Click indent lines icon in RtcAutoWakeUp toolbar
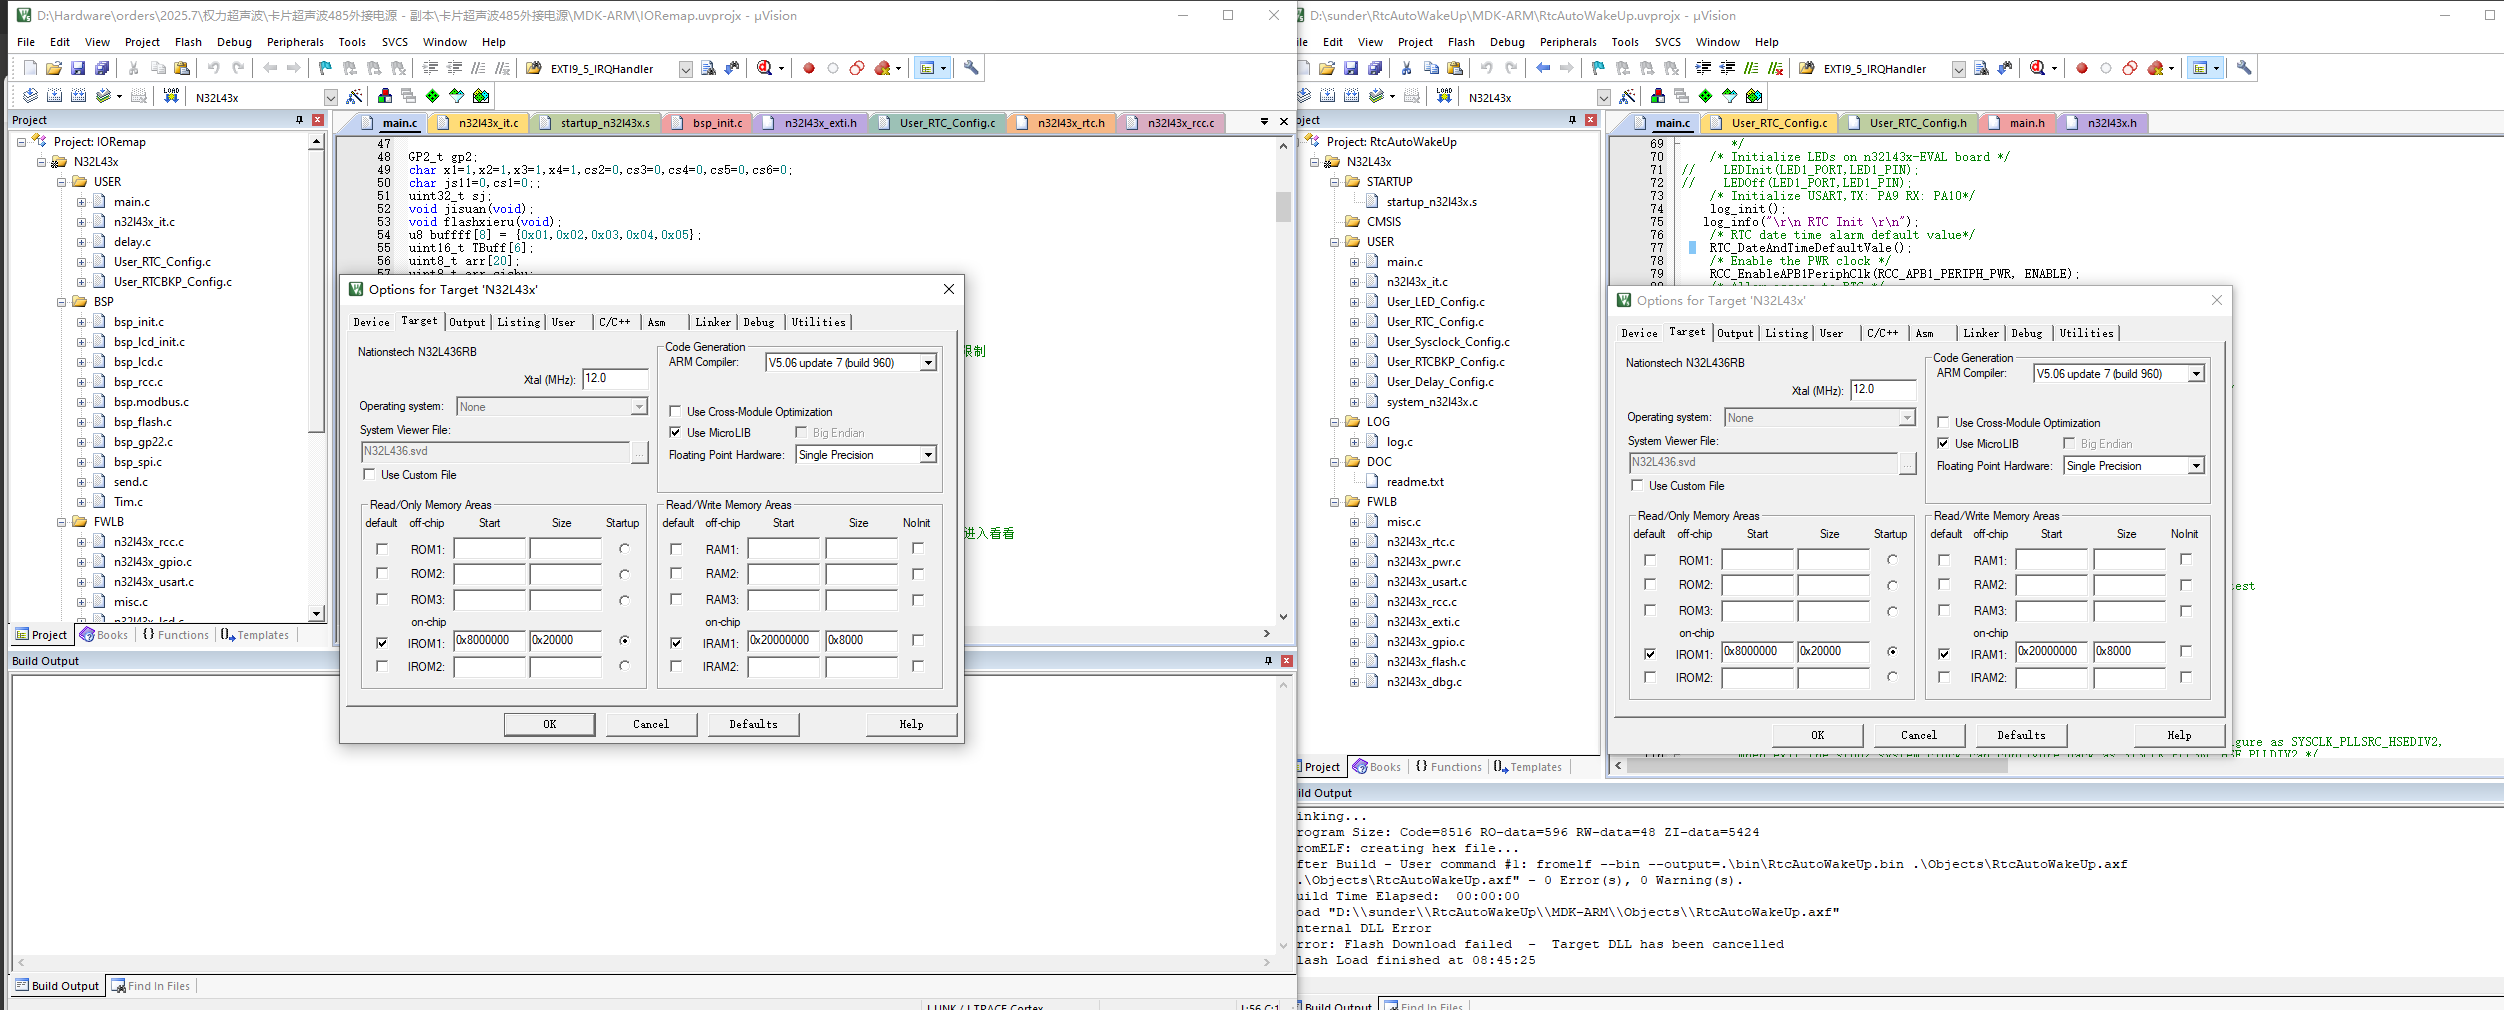Image resolution: width=2504 pixels, height=1010 pixels. [1703, 68]
